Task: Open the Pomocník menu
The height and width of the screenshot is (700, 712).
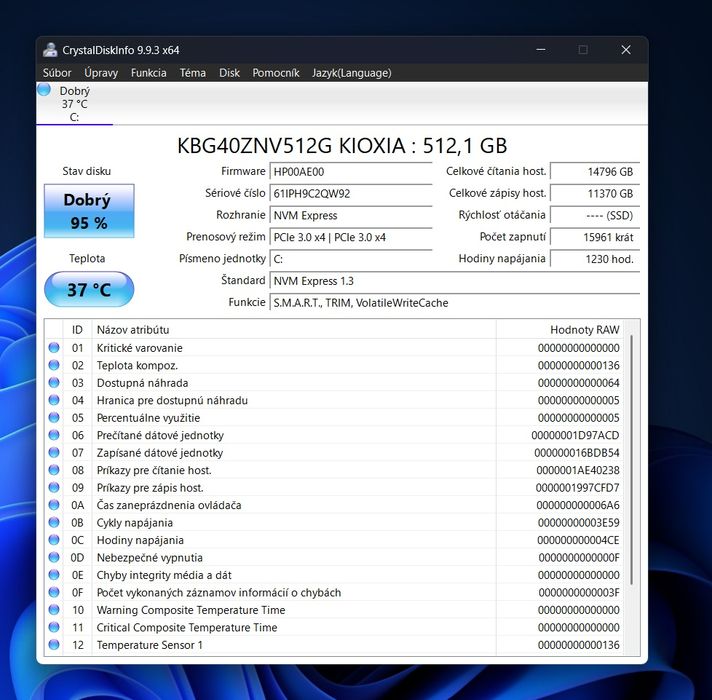Action: point(276,73)
